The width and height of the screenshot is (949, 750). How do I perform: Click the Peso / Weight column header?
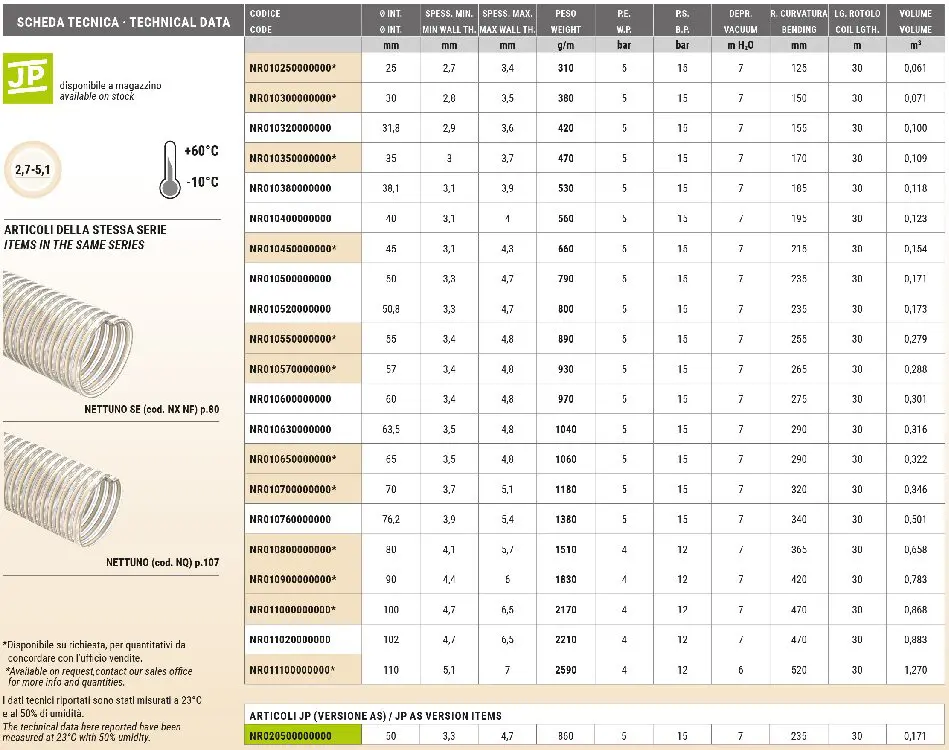click(x=565, y=21)
